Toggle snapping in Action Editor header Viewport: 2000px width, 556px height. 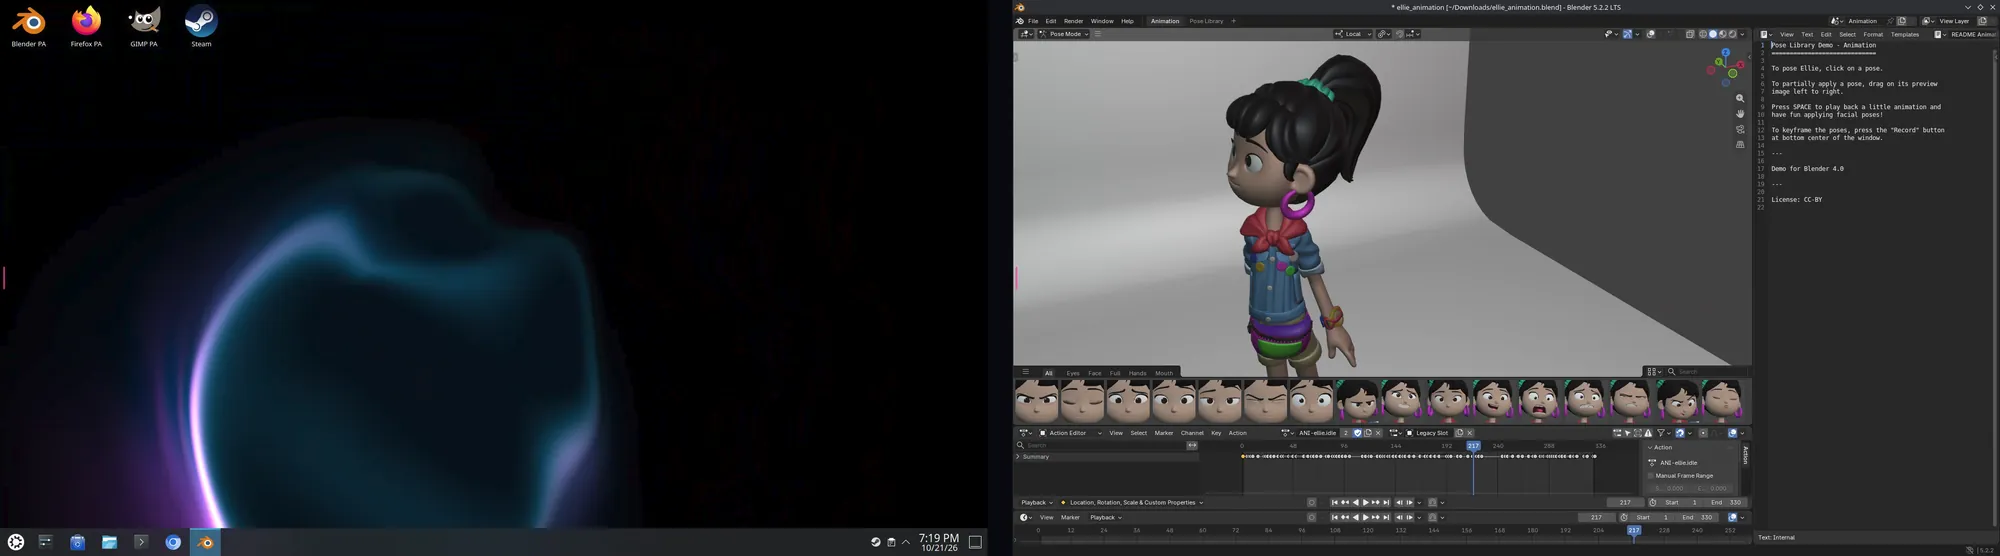tap(1680, 433)
